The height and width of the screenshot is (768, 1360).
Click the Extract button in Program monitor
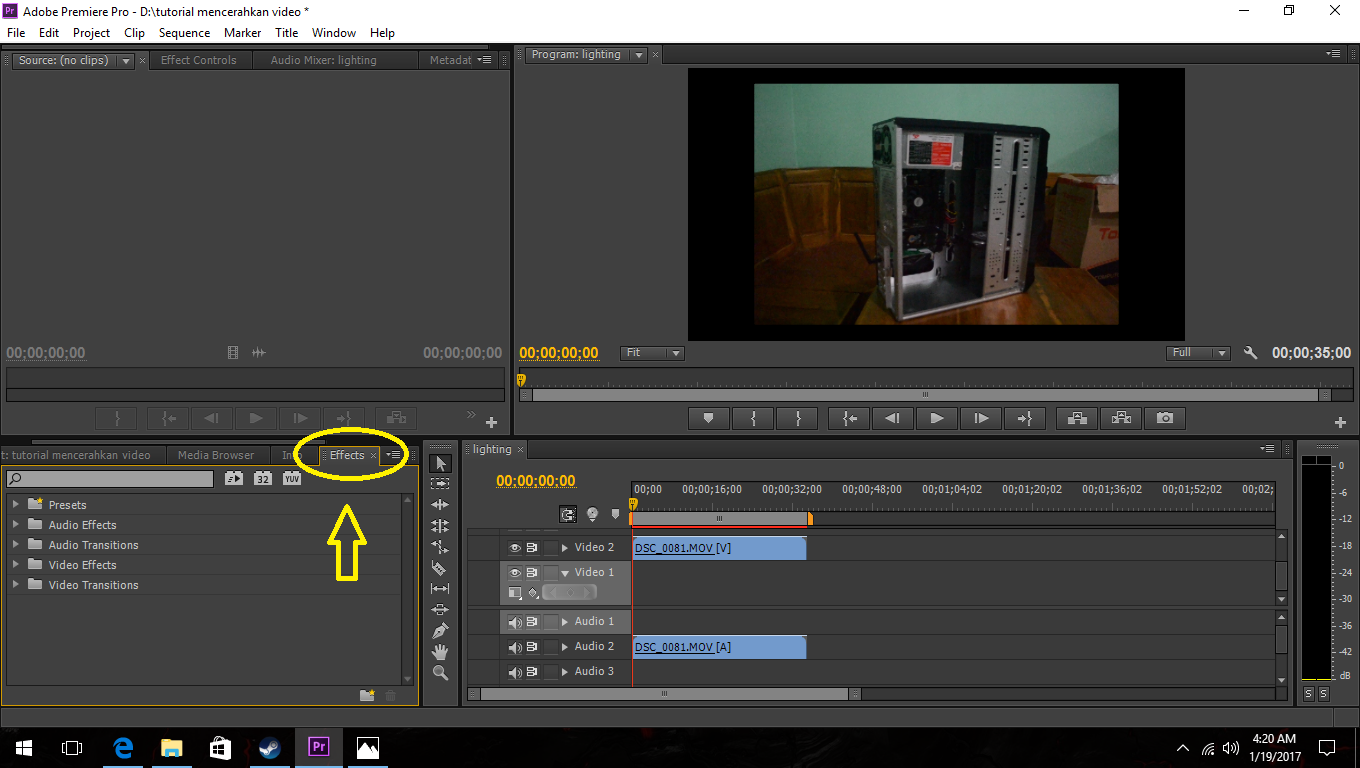1121,418
